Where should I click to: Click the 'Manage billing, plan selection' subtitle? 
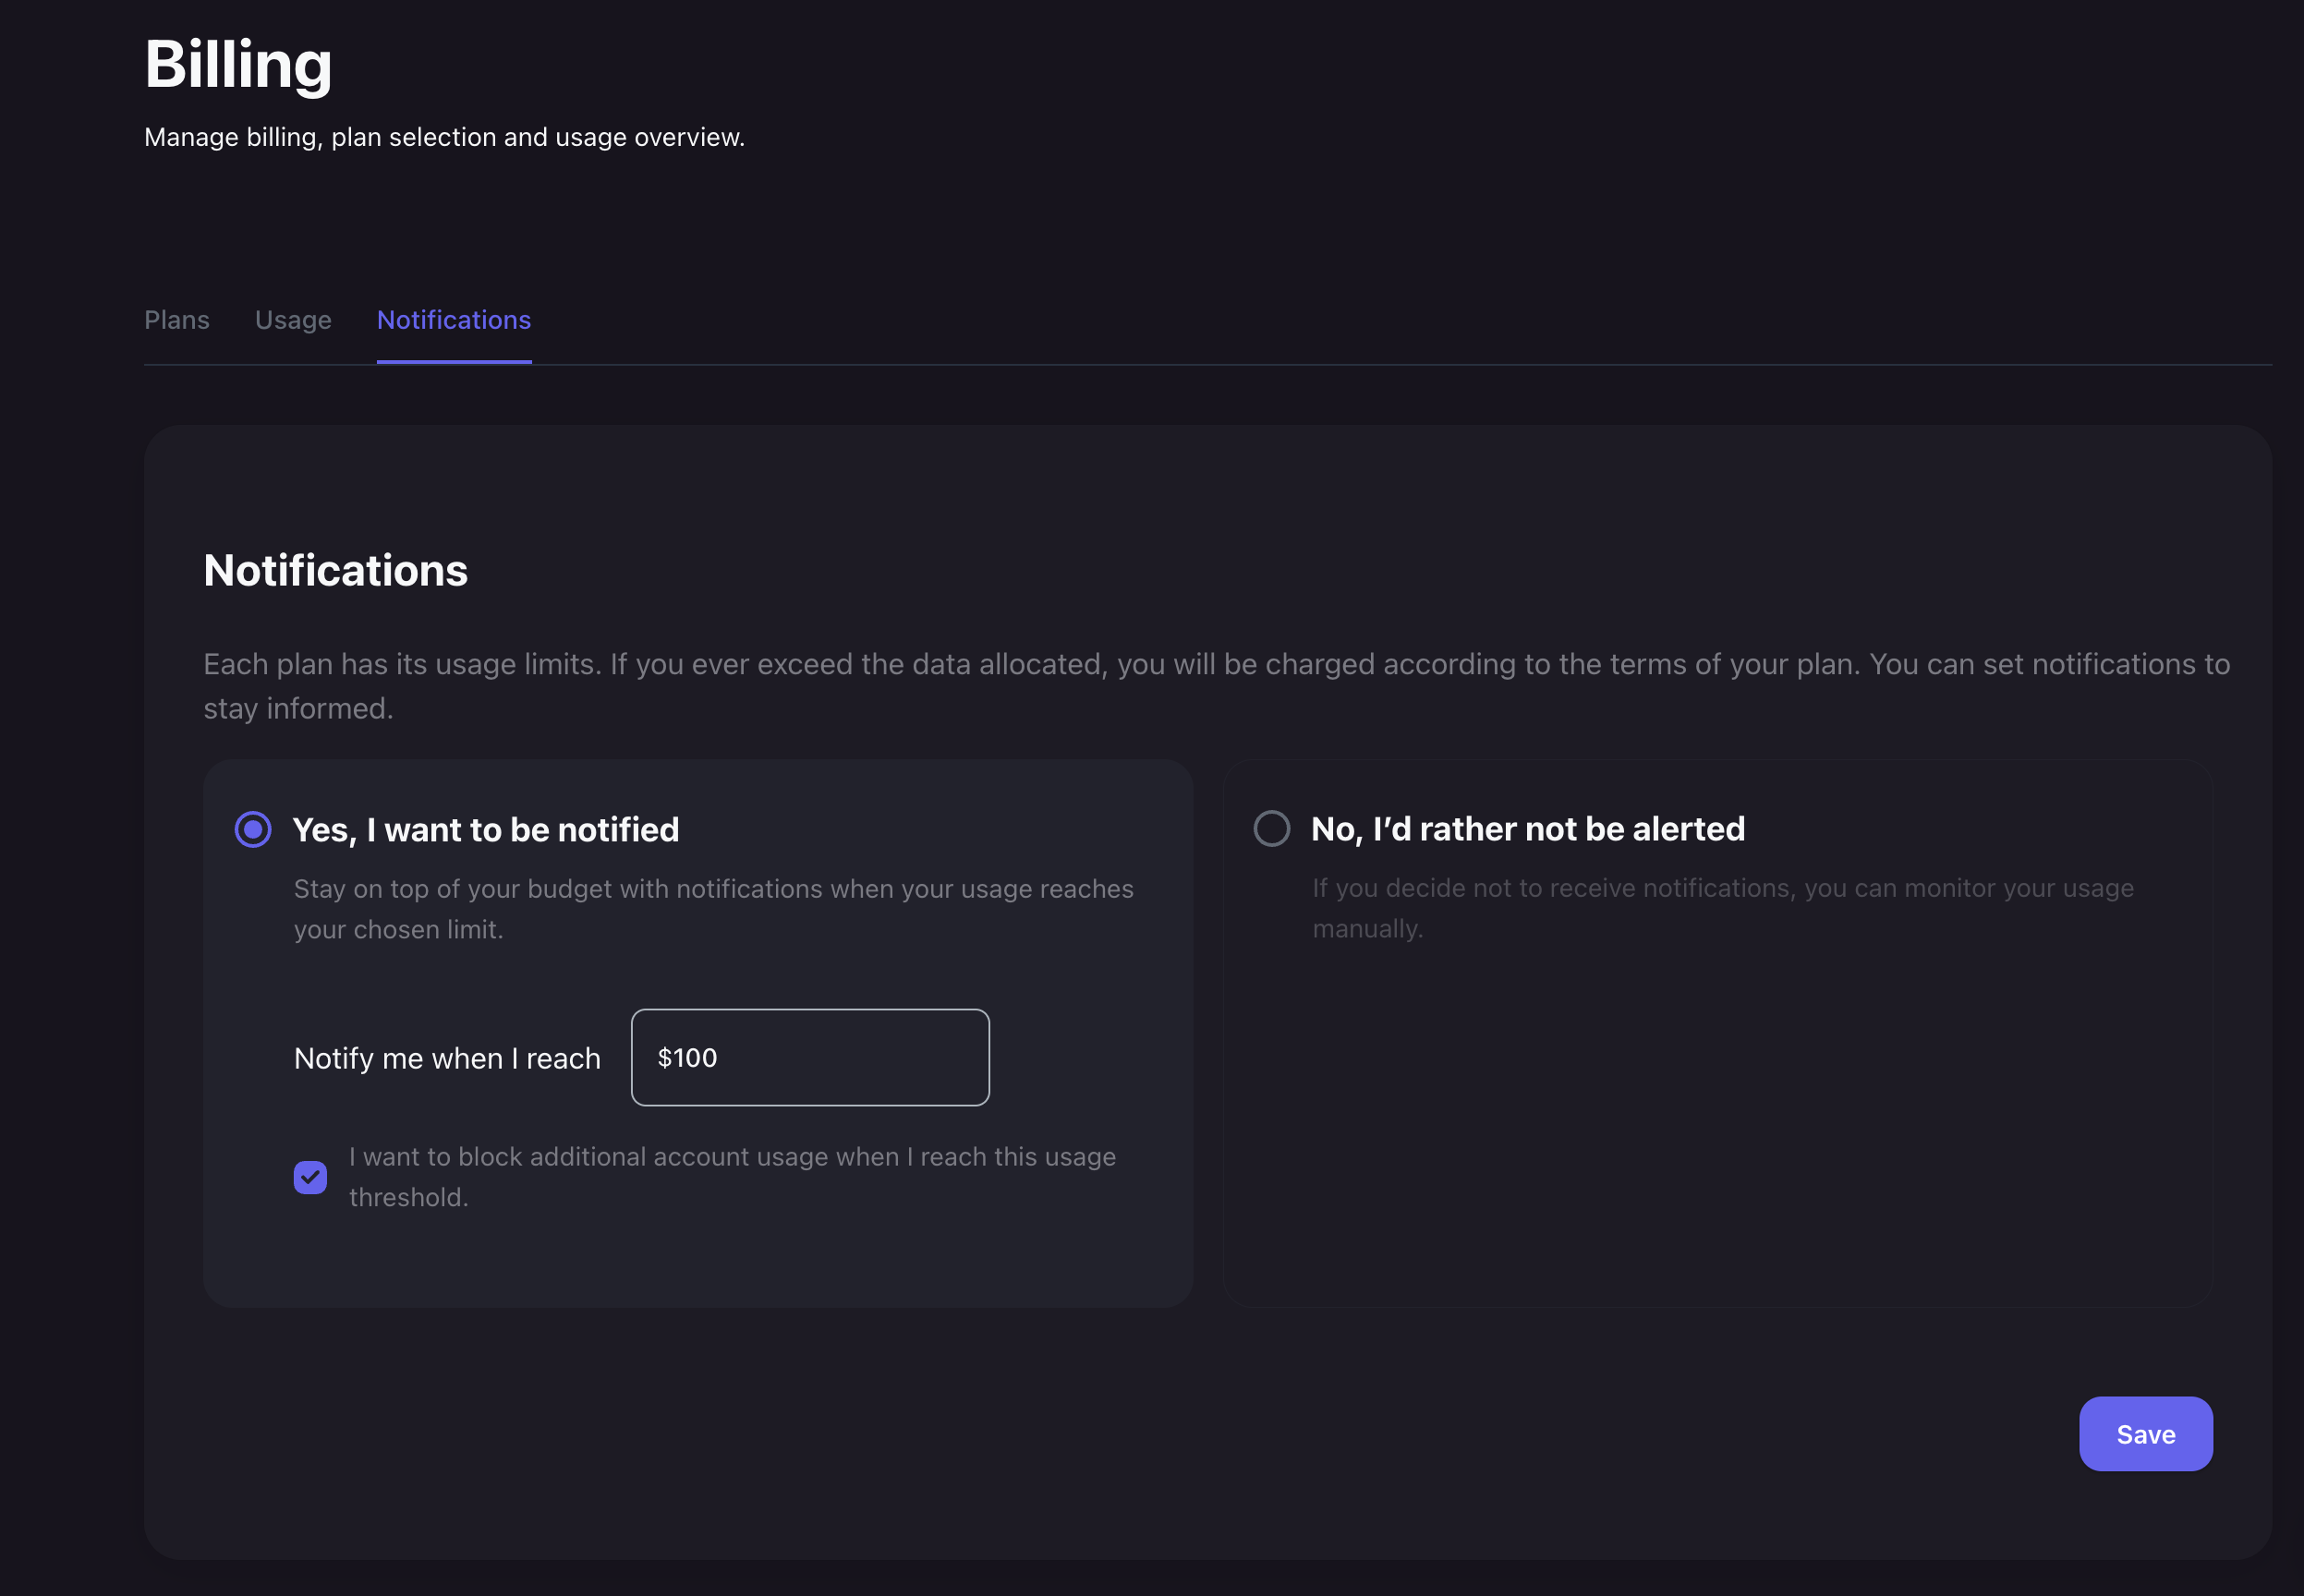(x=444, y=137)
